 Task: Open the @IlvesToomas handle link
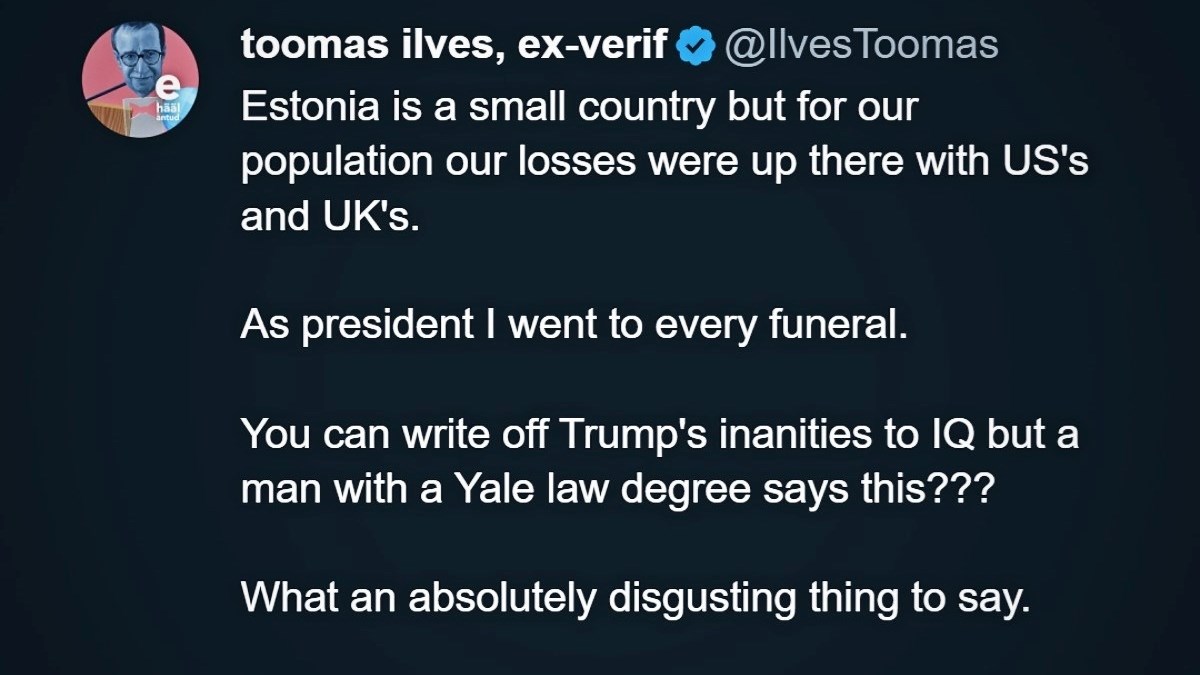(860, 46)
